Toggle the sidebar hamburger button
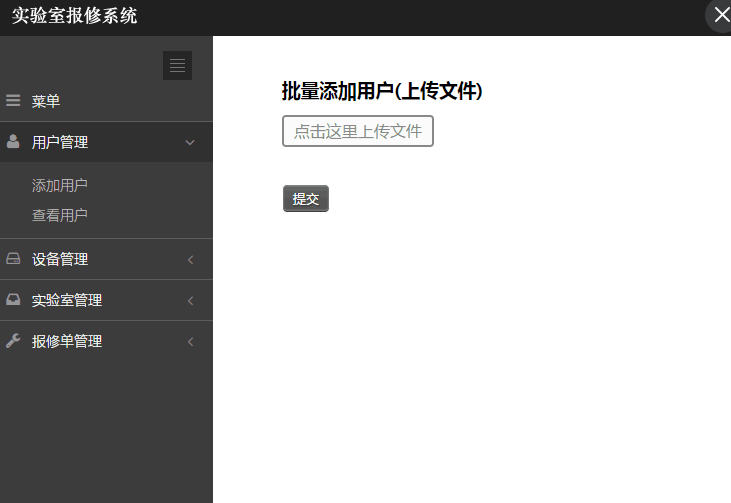The image size is (731, 503). [177, 65]
